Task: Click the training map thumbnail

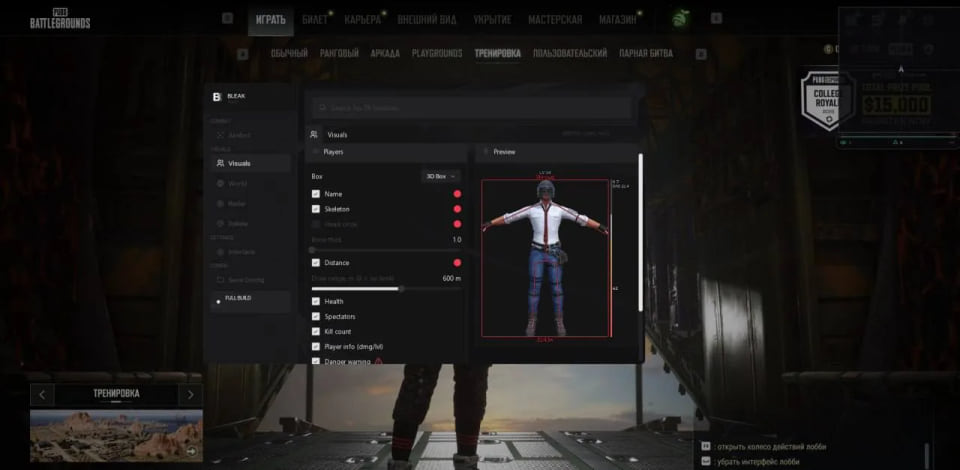Action: click(116, 435)
